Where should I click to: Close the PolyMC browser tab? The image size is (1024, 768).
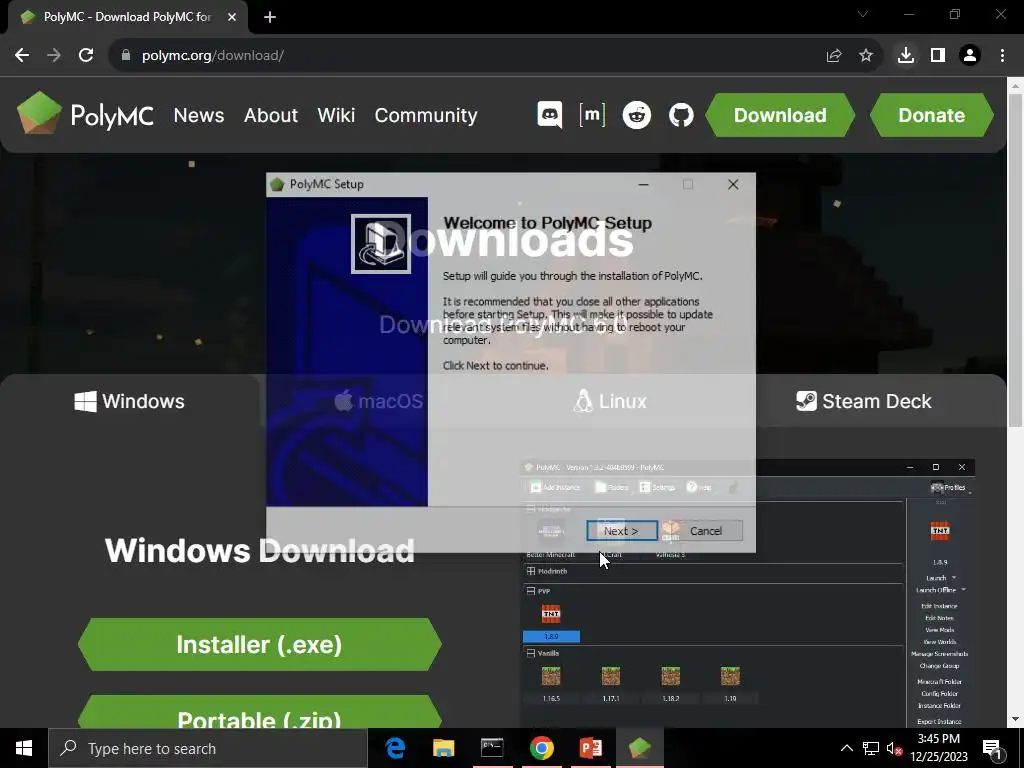232,17
